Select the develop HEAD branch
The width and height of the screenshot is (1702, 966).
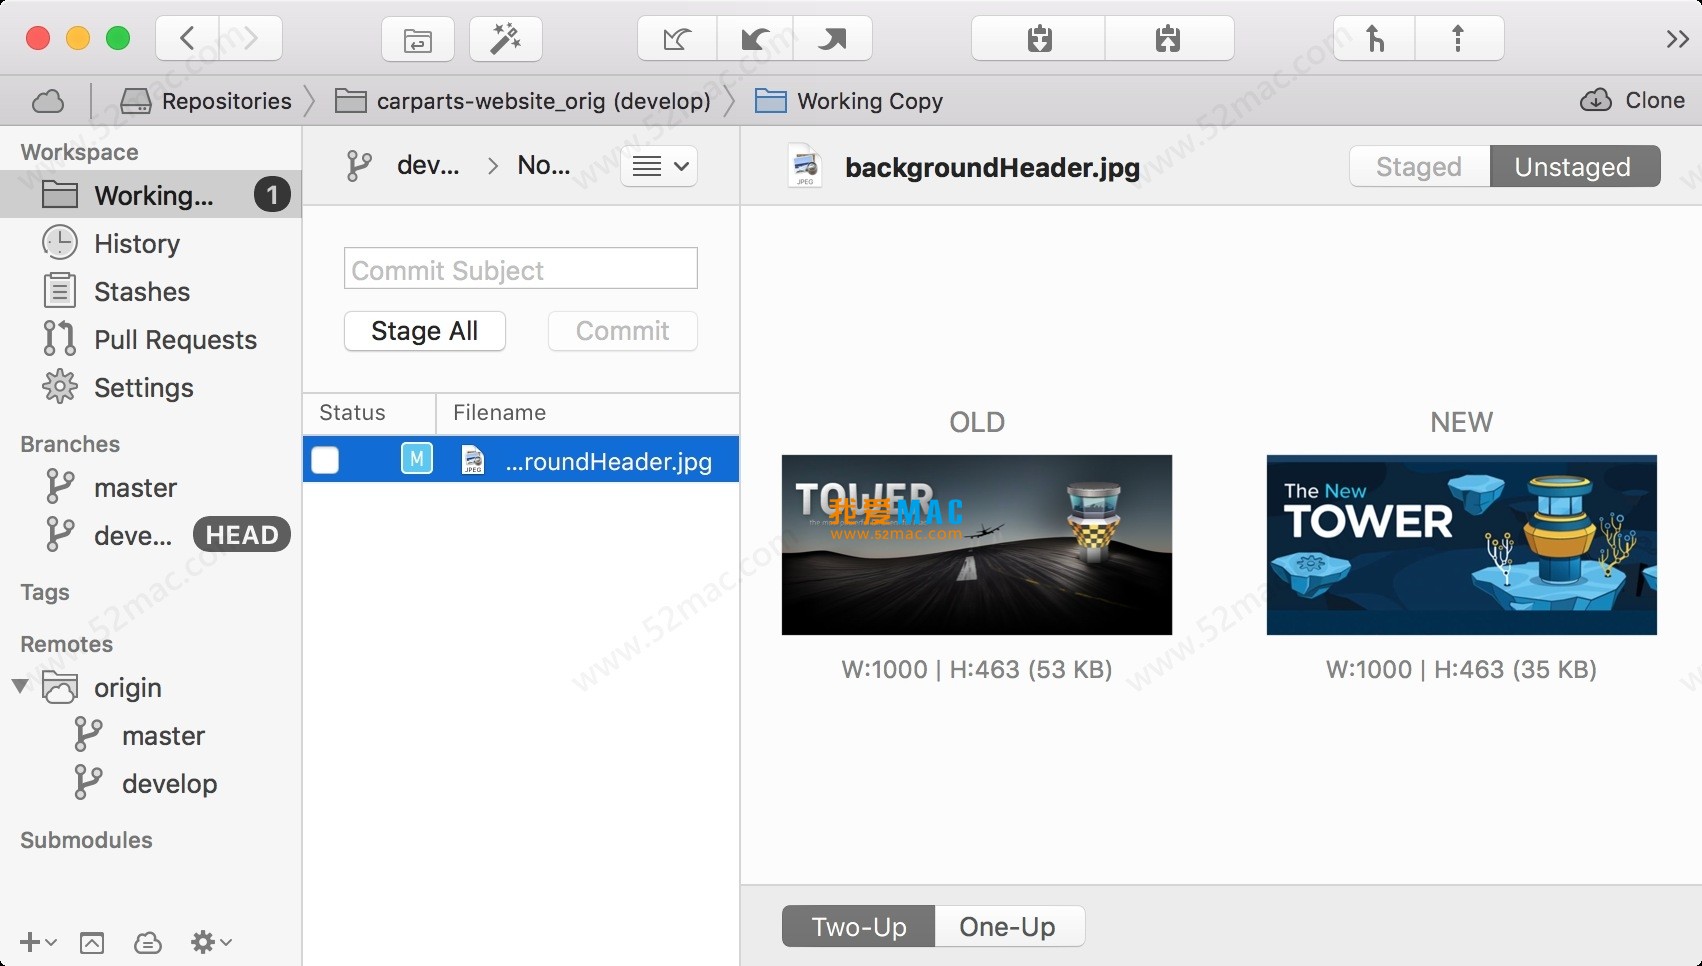click(151, 535)
